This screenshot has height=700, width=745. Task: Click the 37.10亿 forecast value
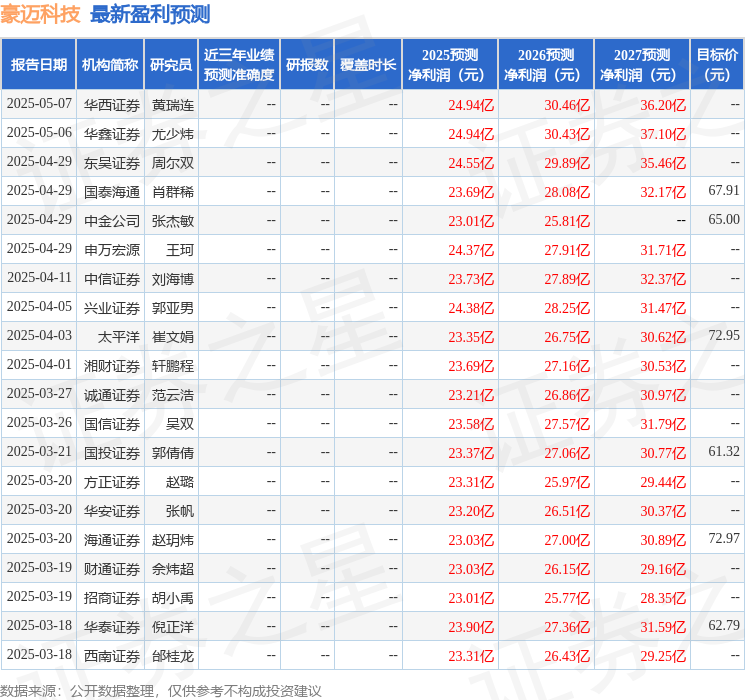click(663, 134)
